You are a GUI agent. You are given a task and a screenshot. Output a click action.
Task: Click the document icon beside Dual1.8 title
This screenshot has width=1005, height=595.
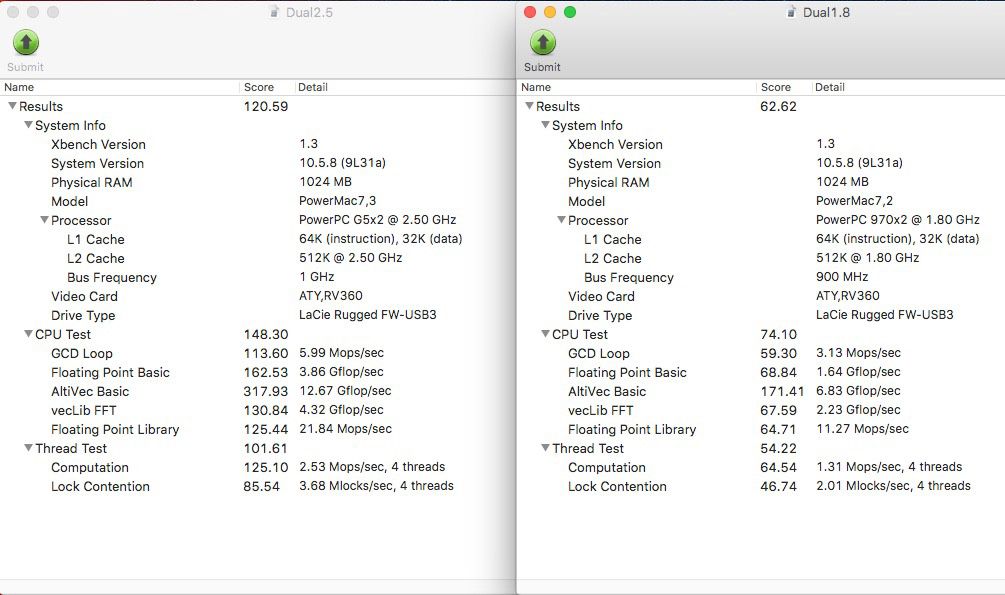pyautogui.click(x=792, y=12)
